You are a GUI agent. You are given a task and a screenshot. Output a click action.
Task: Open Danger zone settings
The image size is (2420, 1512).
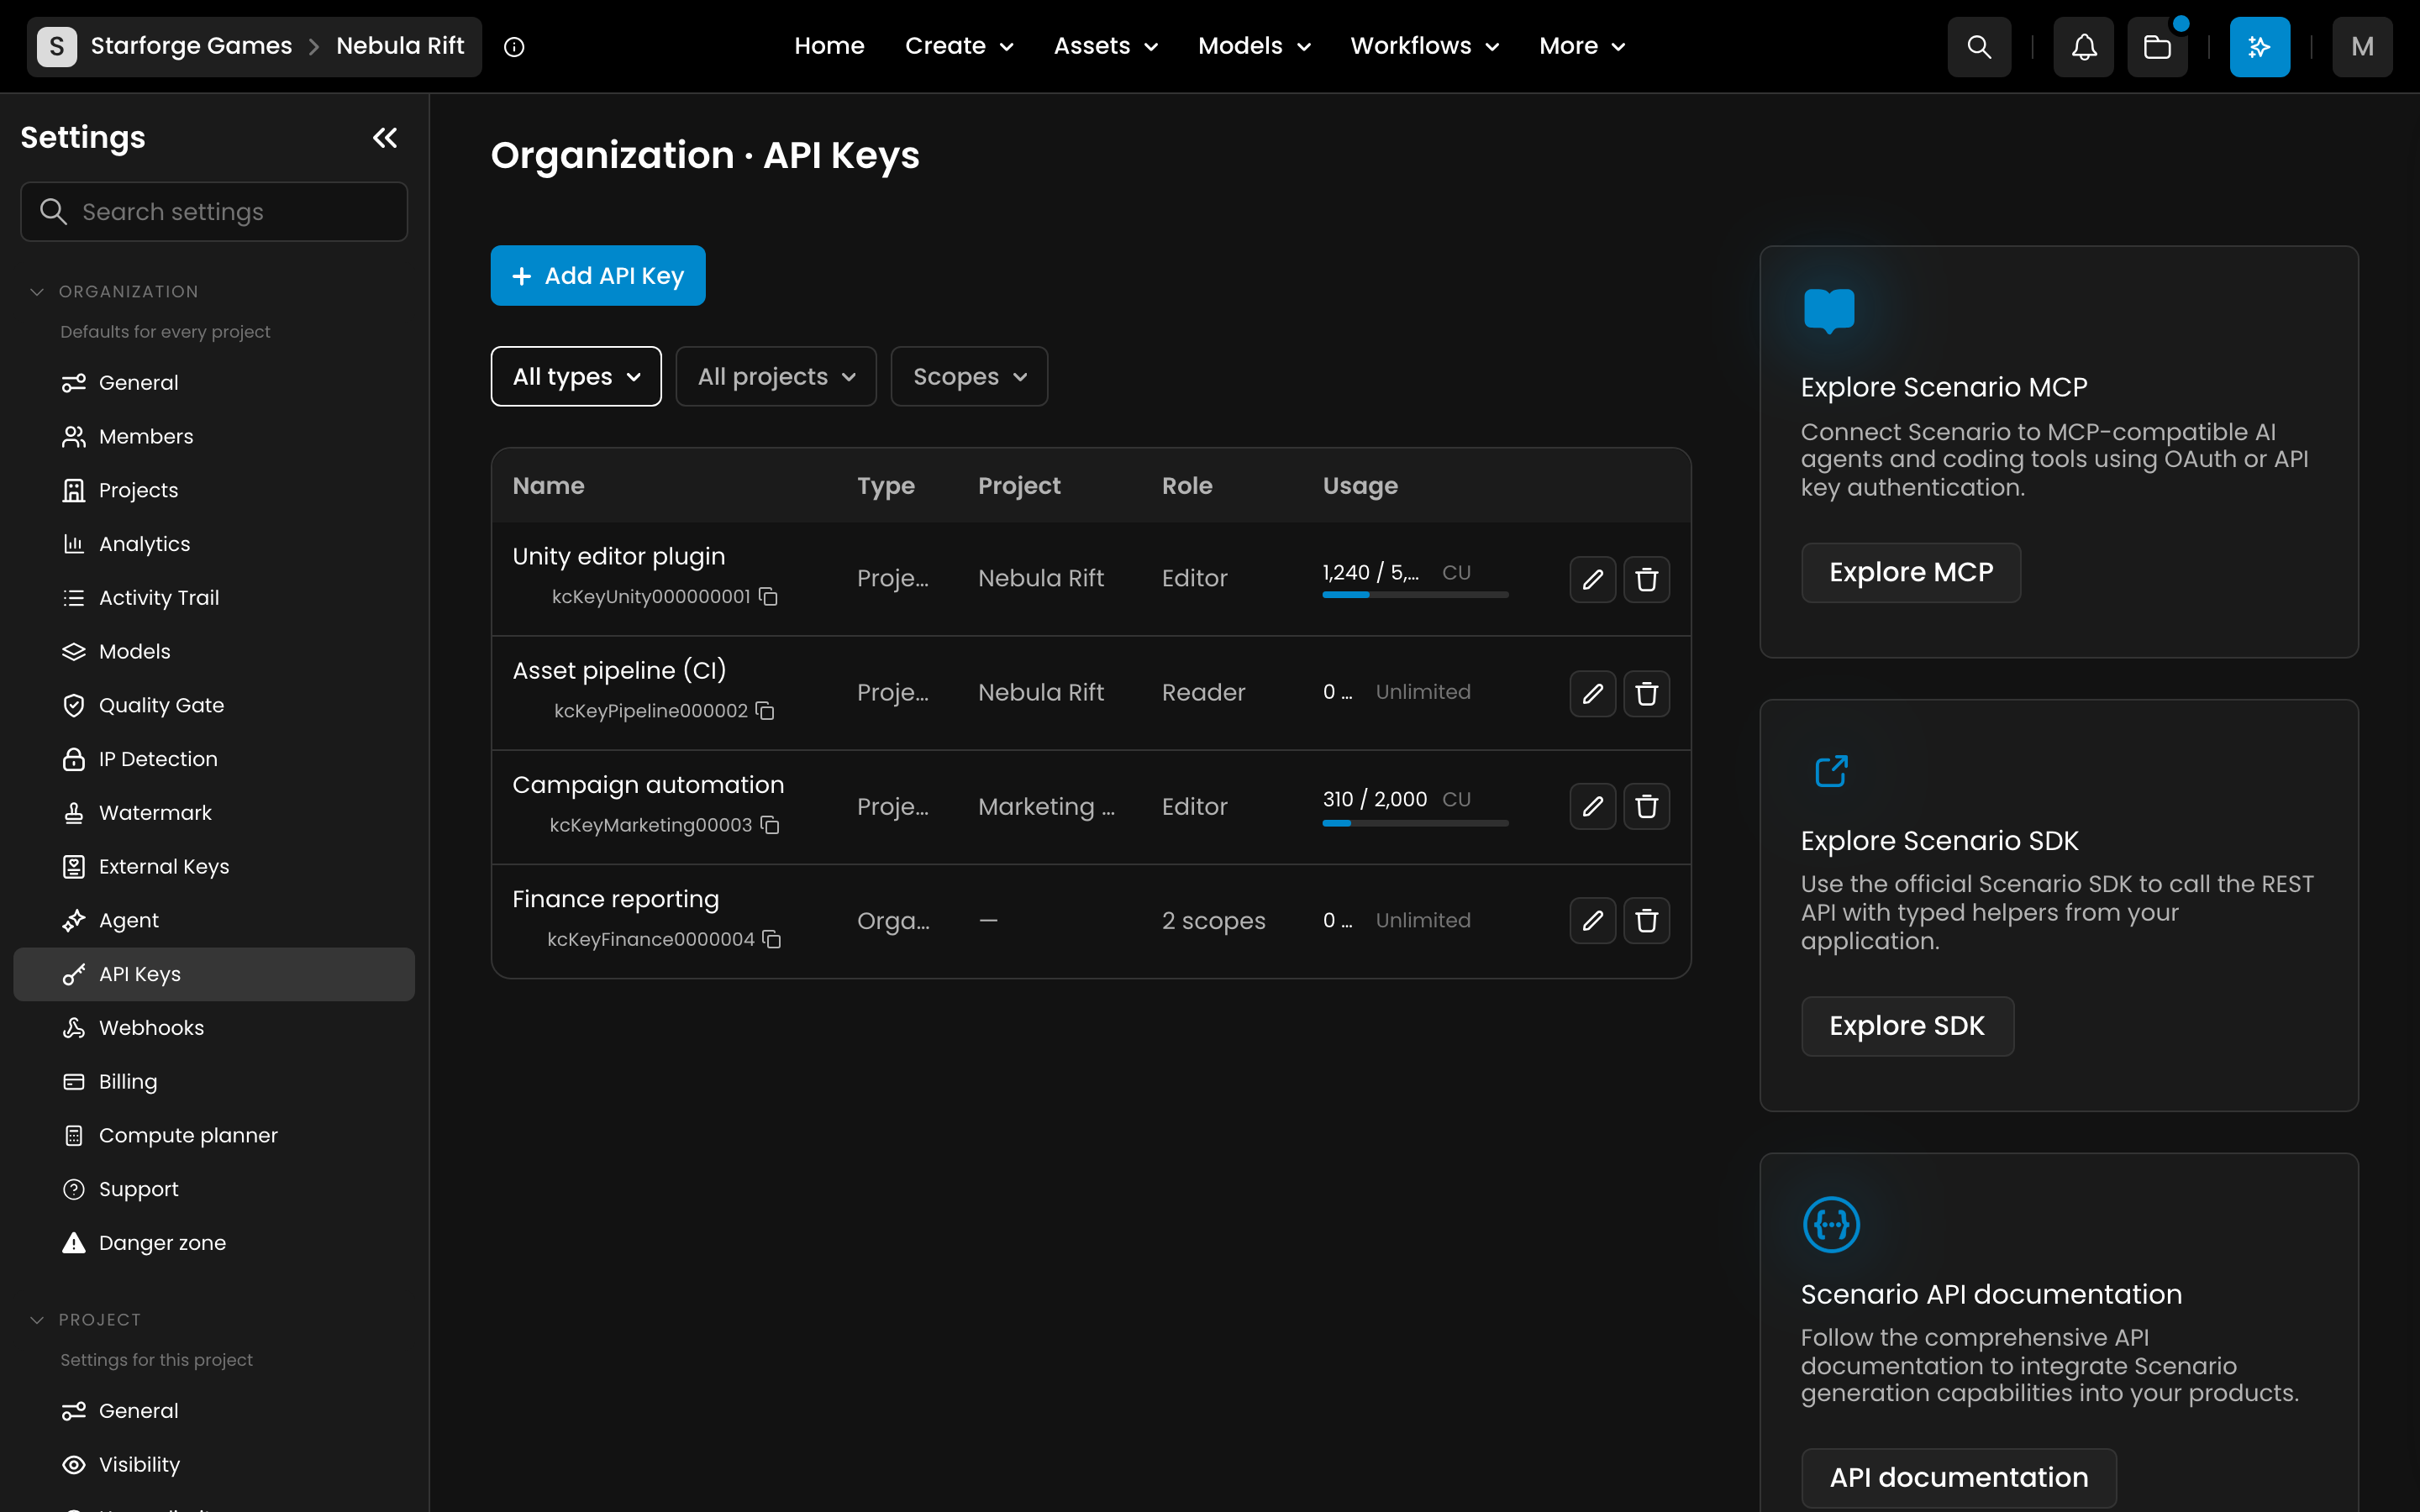click(x=214, y=1243)
